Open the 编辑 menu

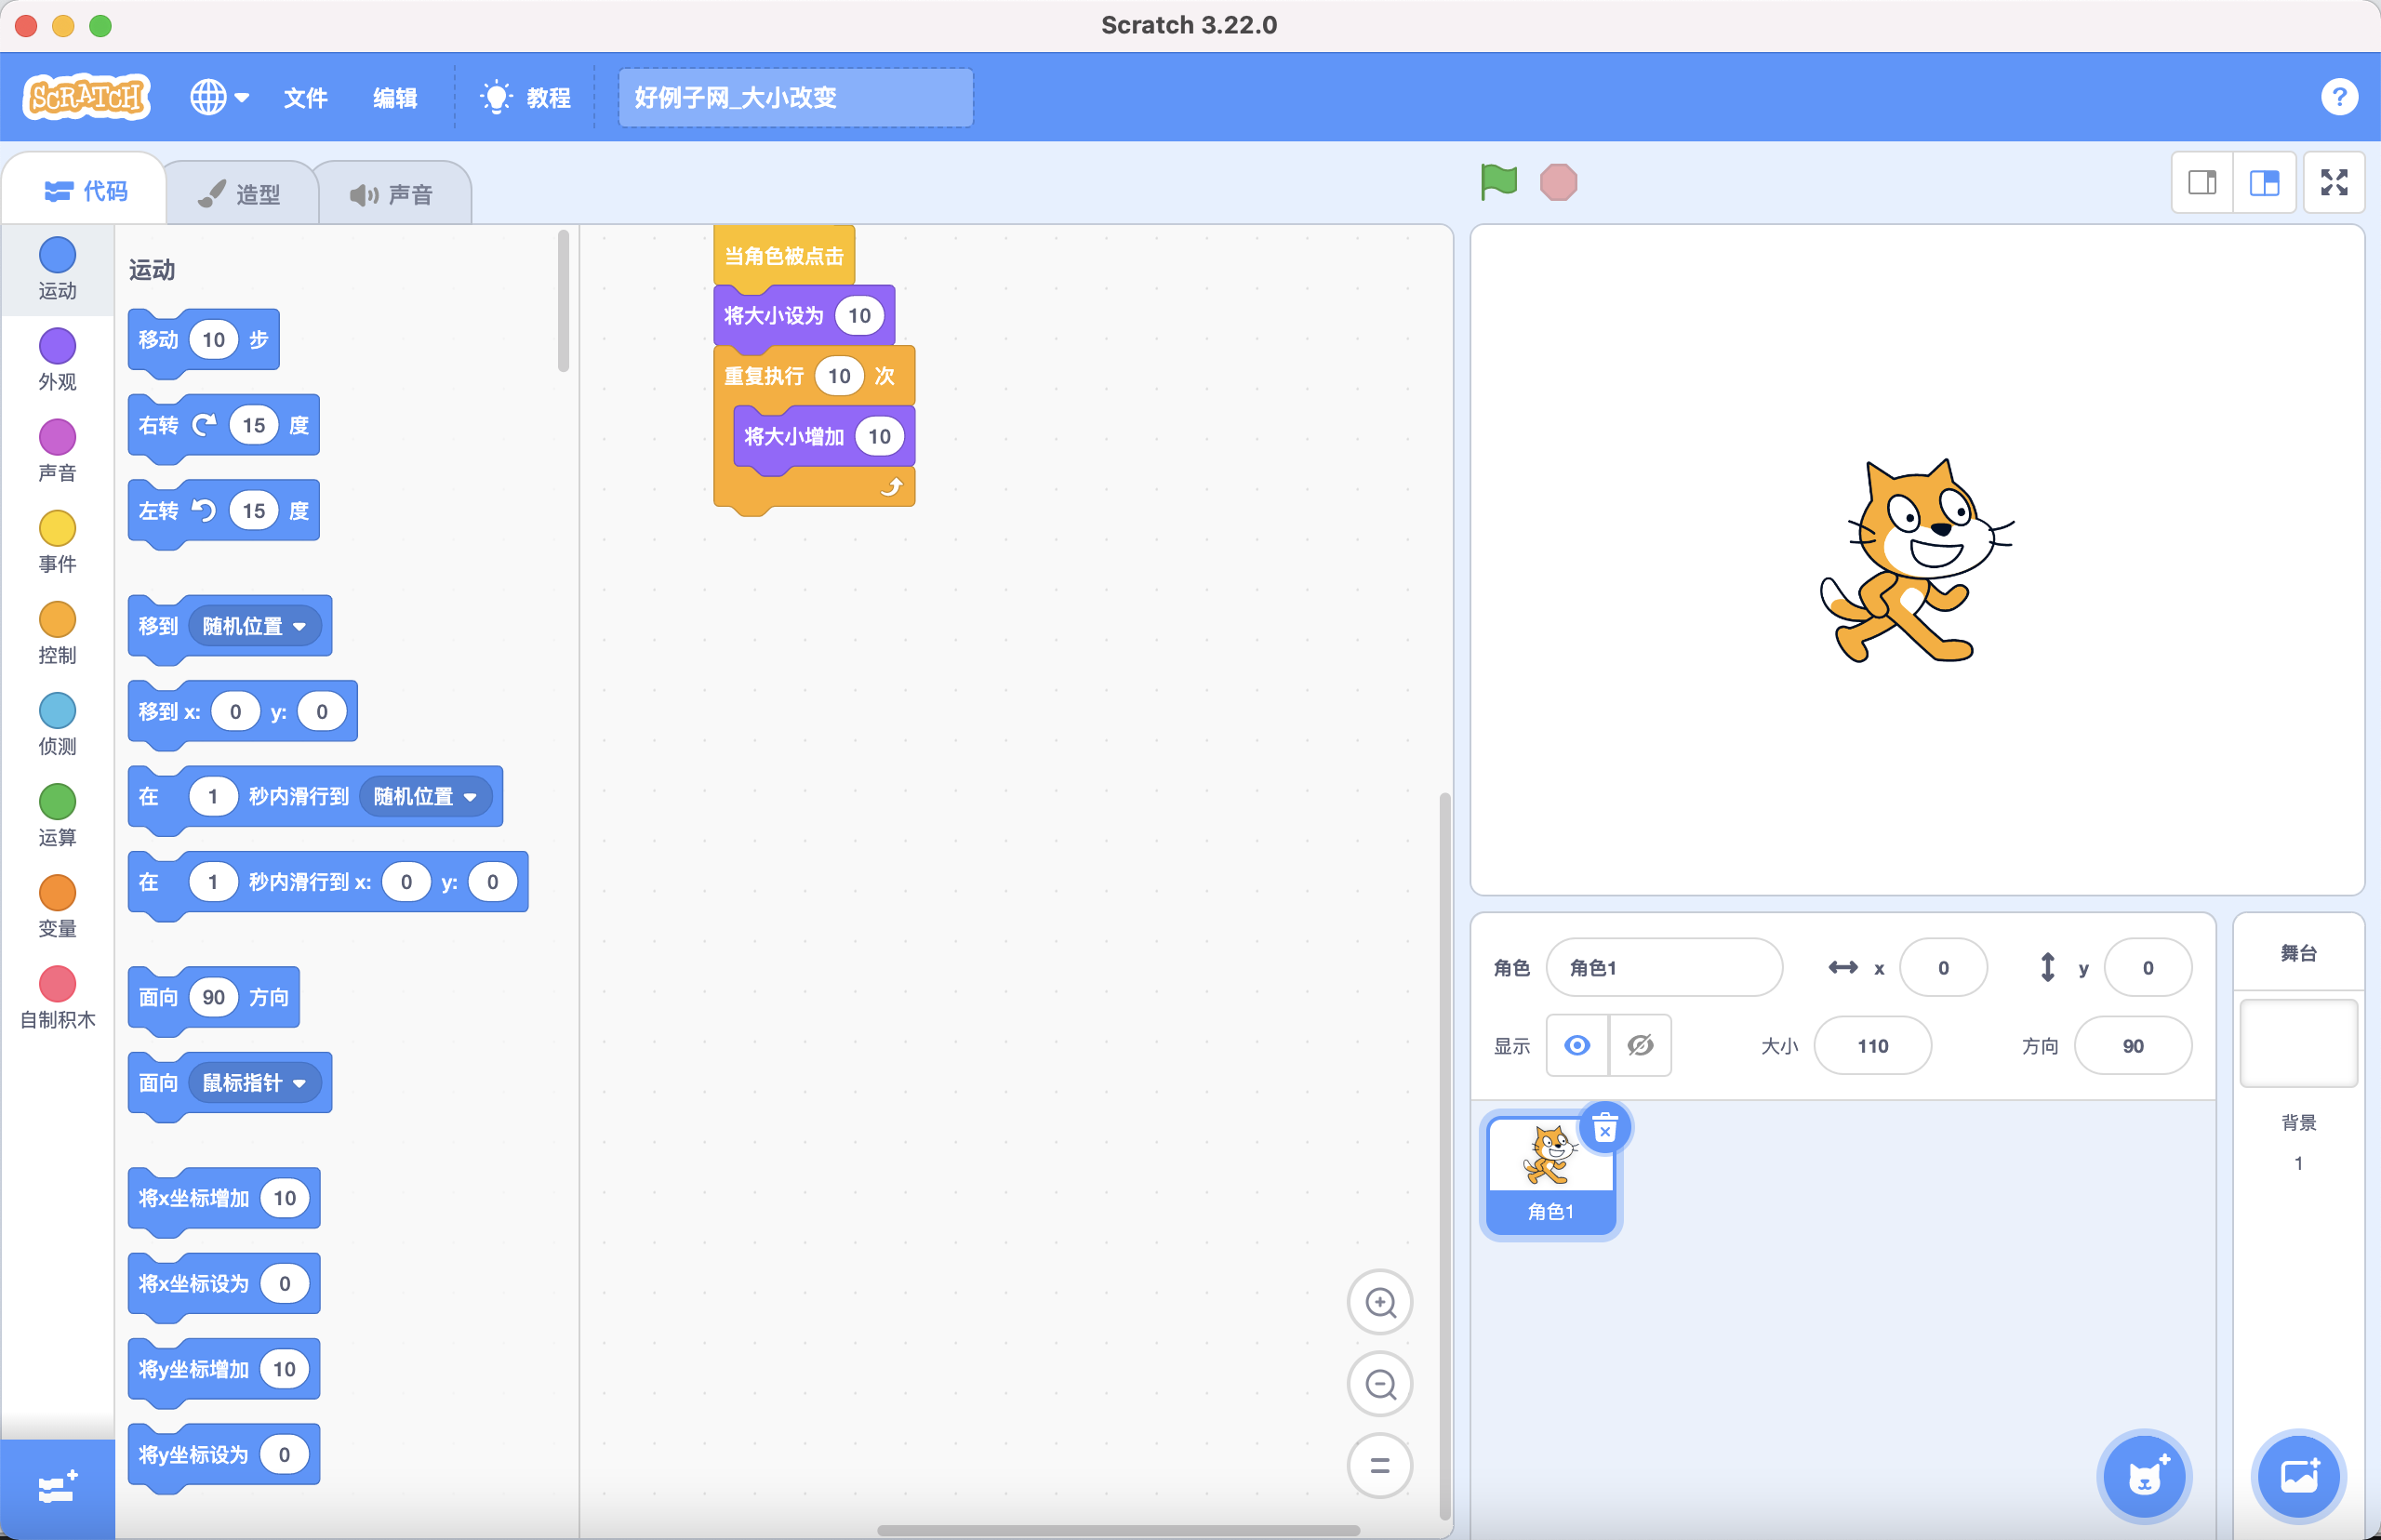click(x=395, y=97)
